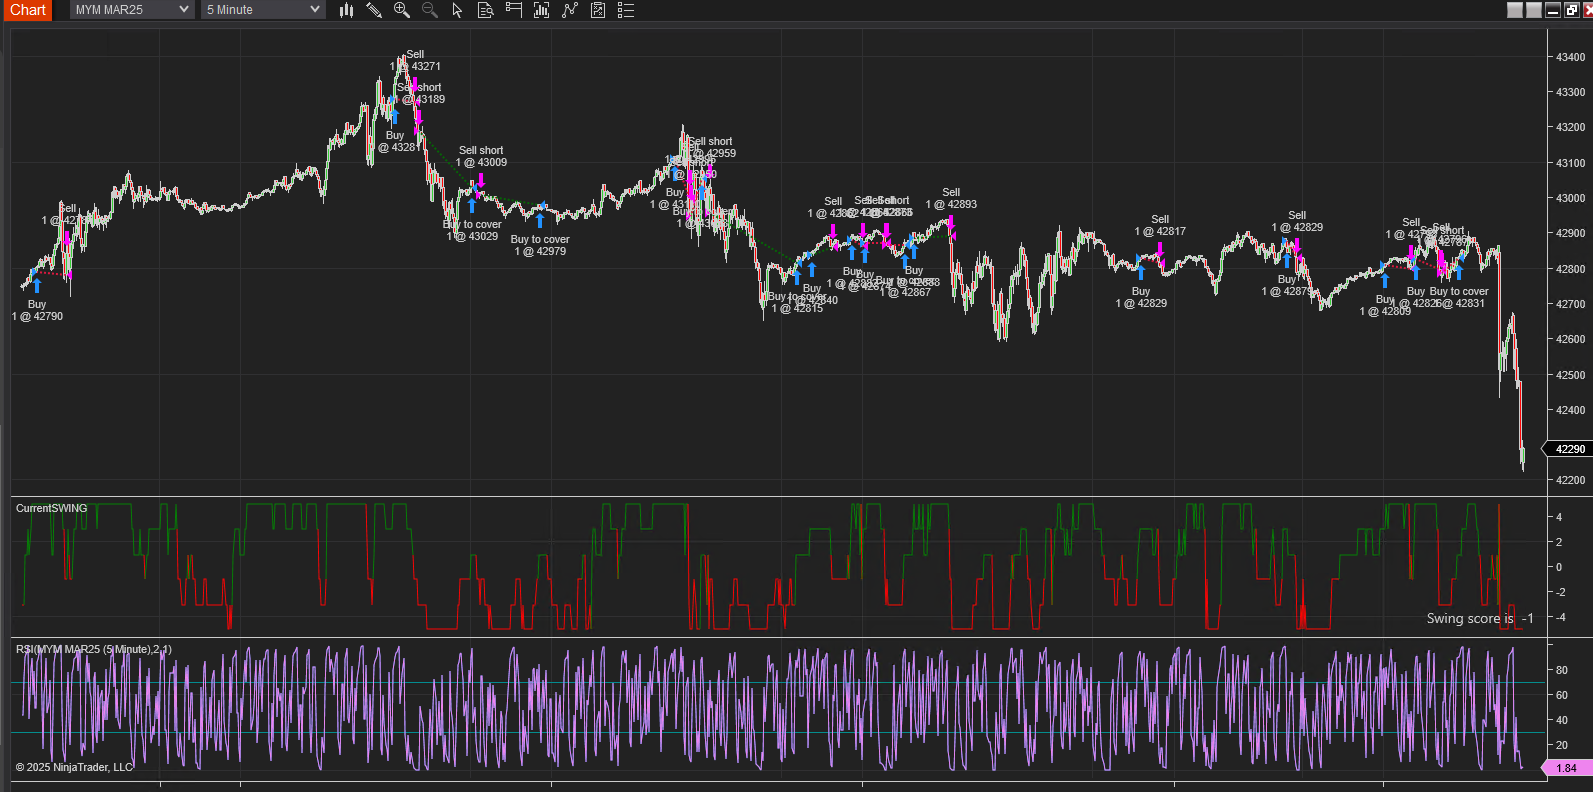The width and height of the screenshot is (1593, 792).
Task: Toggle the Chart Trader icon
Action: click(x=514, y=10)
